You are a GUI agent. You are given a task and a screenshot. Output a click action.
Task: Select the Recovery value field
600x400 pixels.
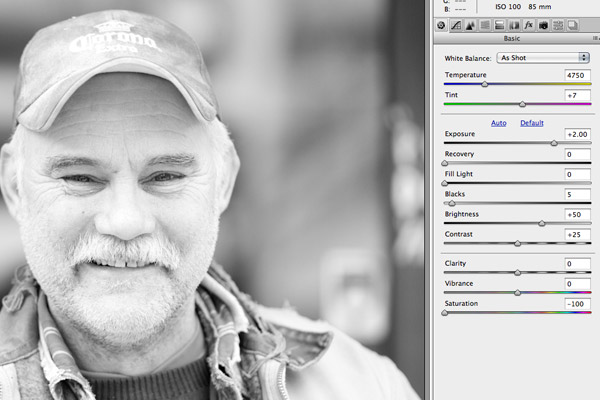pyautogui.click(x=577, y=154)
